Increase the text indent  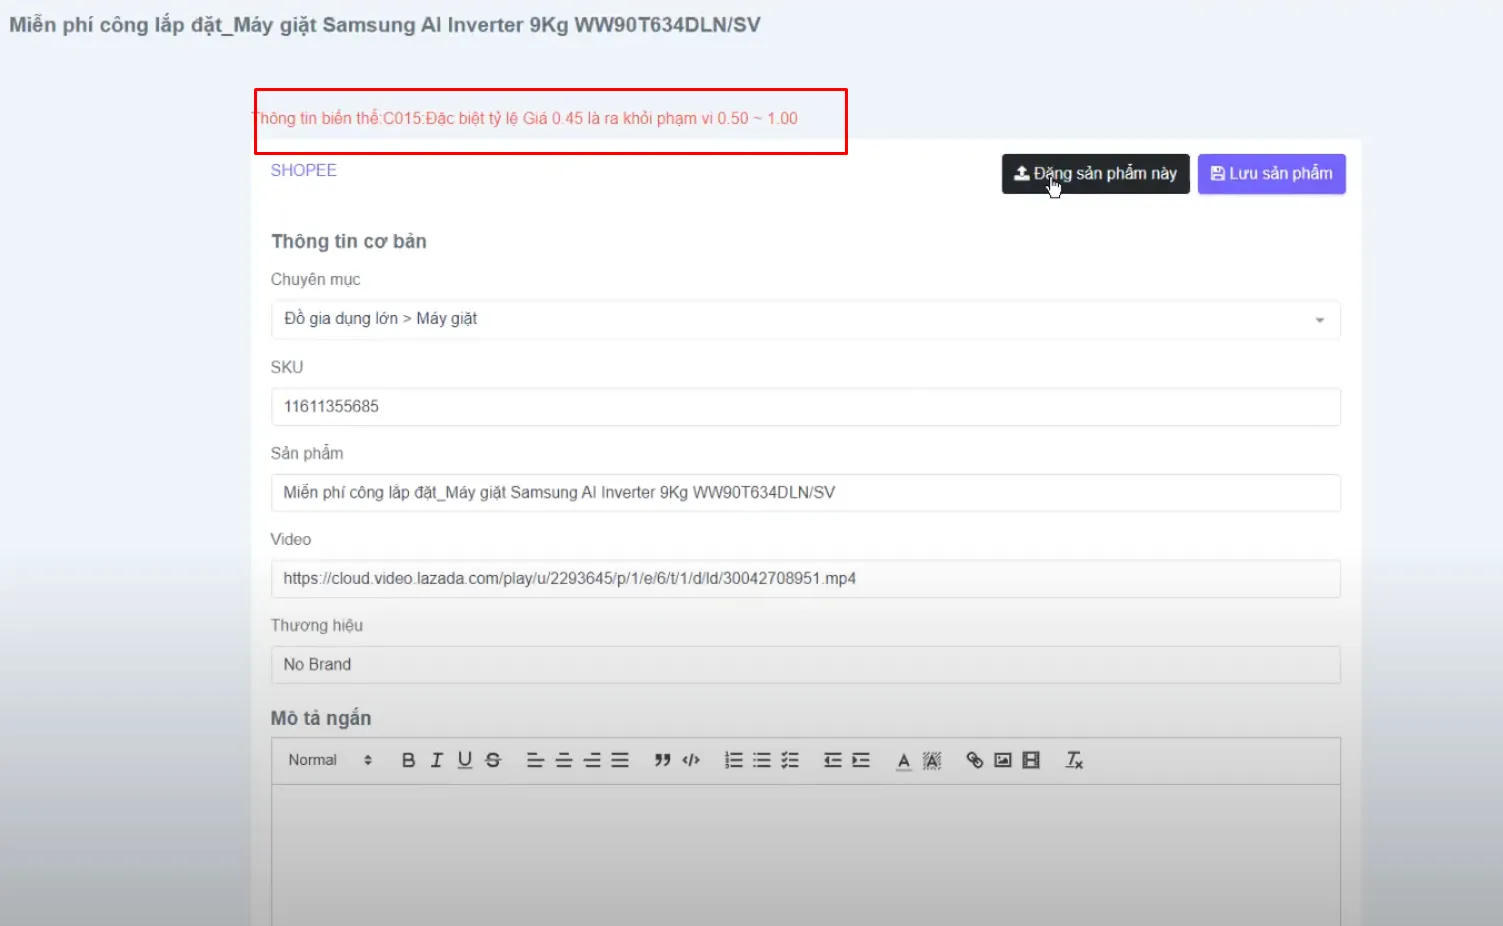861,761
